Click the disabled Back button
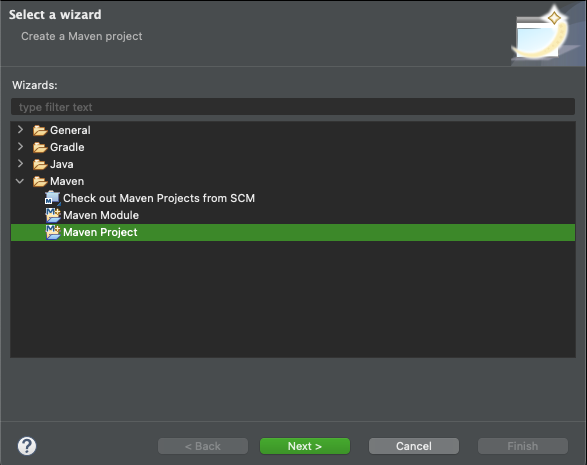Screen dimensions: 587x465 (203, 446)
